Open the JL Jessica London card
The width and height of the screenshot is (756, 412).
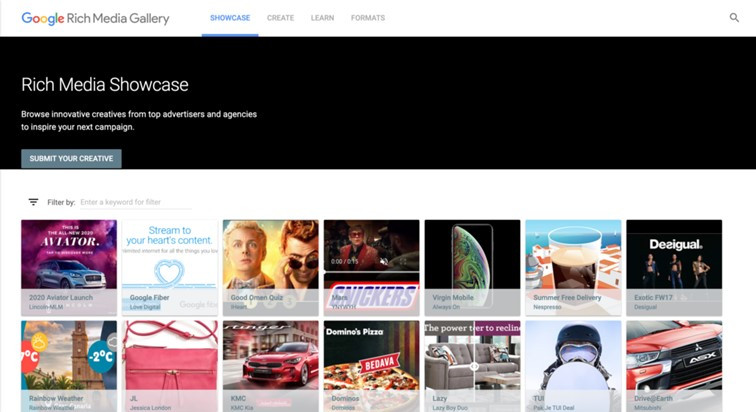pyautogui.click(x=170, y=366)
